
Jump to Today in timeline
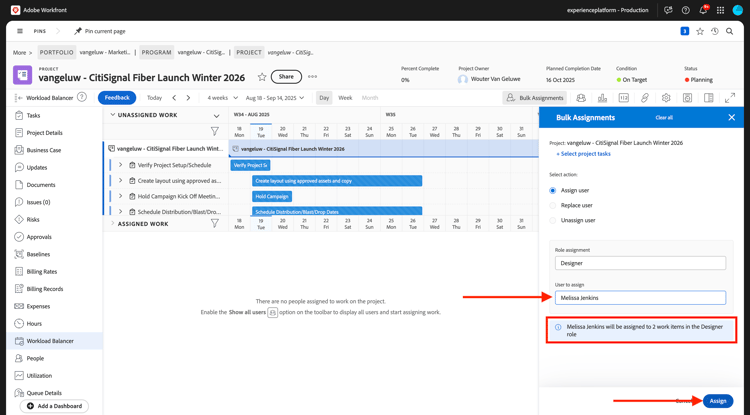(154, 98)
